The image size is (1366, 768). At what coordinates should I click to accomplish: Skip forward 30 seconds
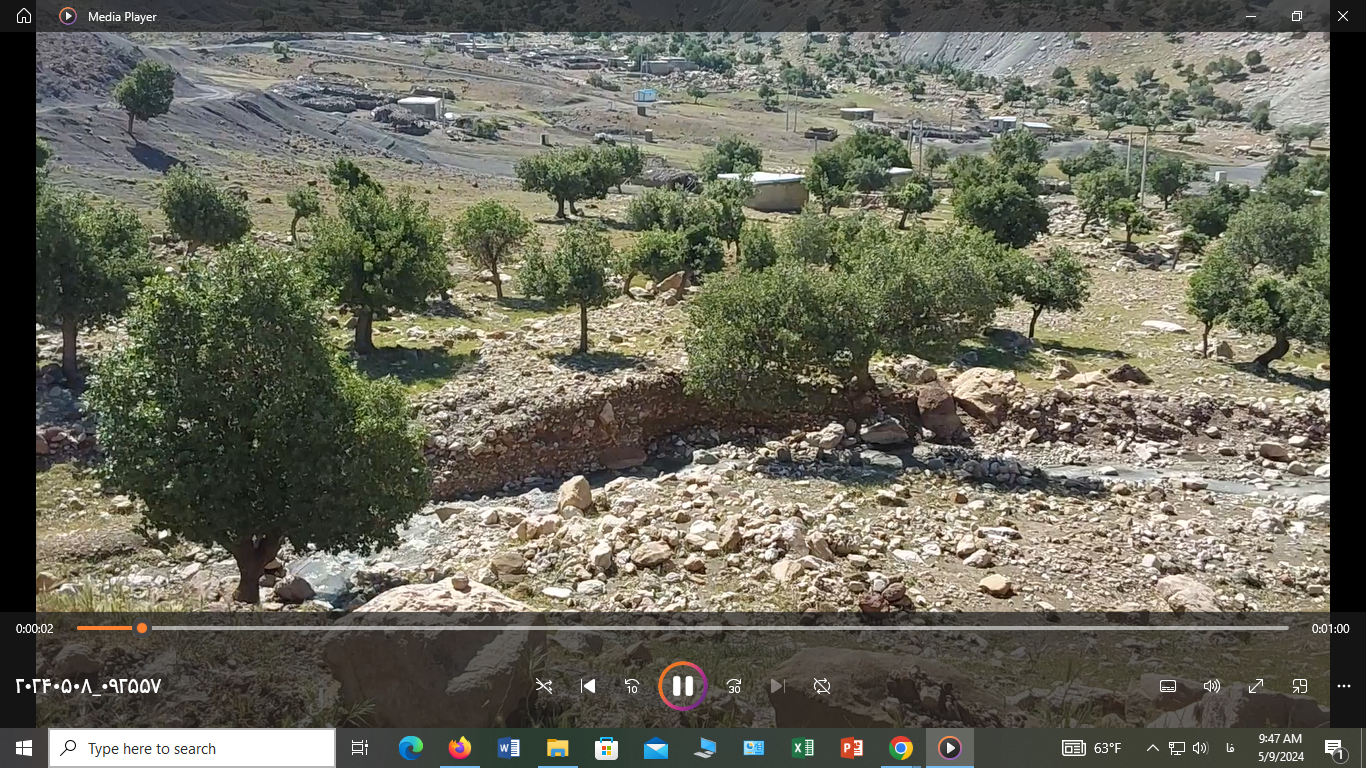pyautogui.click(x=734, y=686)
